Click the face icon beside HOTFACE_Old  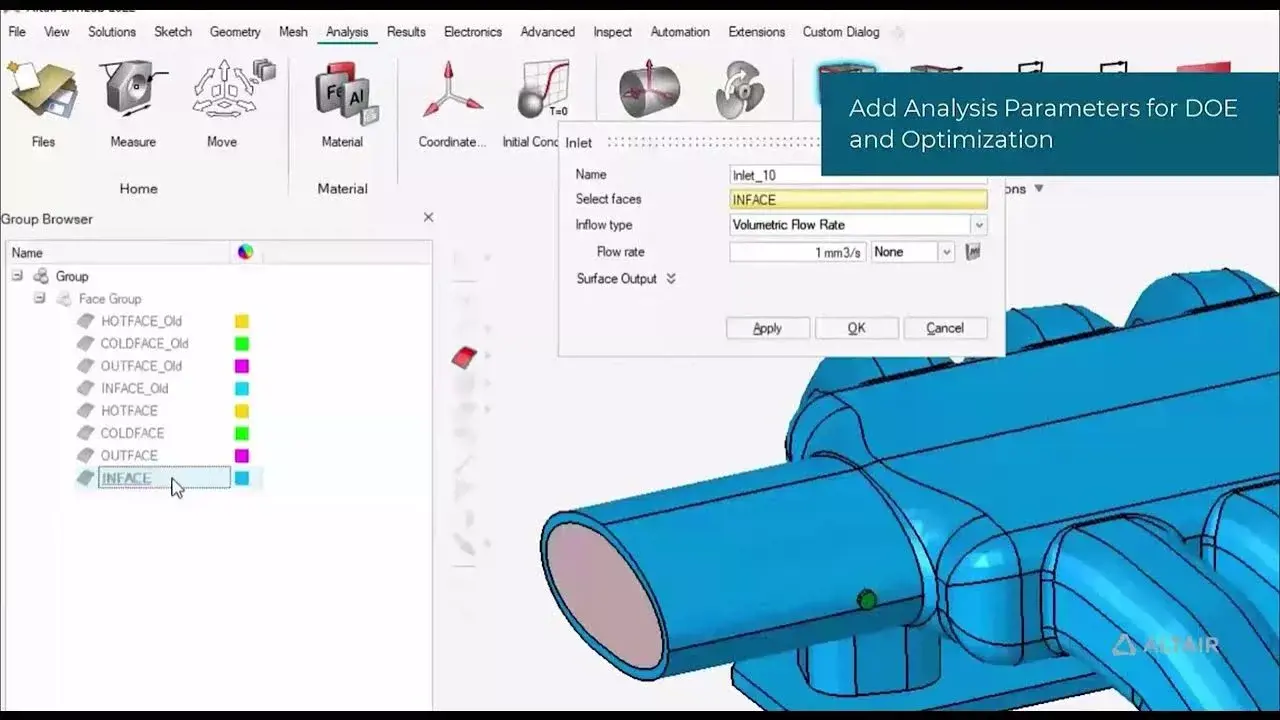coord(87,321)
